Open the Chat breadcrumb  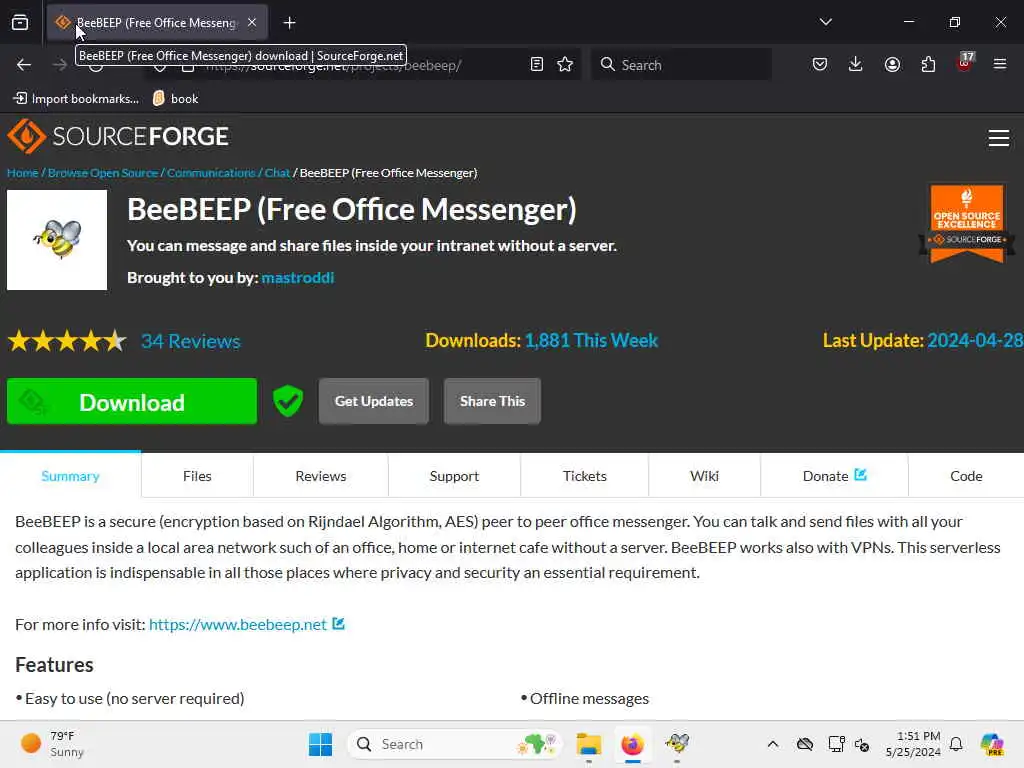[277, 173]
